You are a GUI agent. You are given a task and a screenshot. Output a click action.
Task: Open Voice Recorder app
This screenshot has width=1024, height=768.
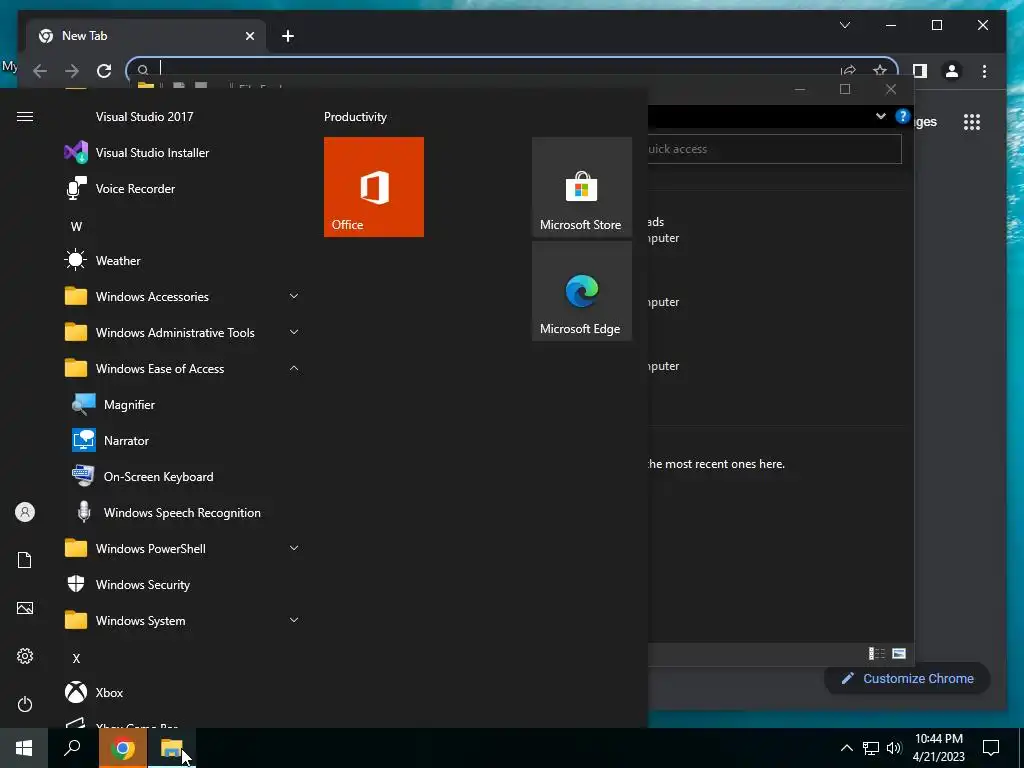[135, 189]
